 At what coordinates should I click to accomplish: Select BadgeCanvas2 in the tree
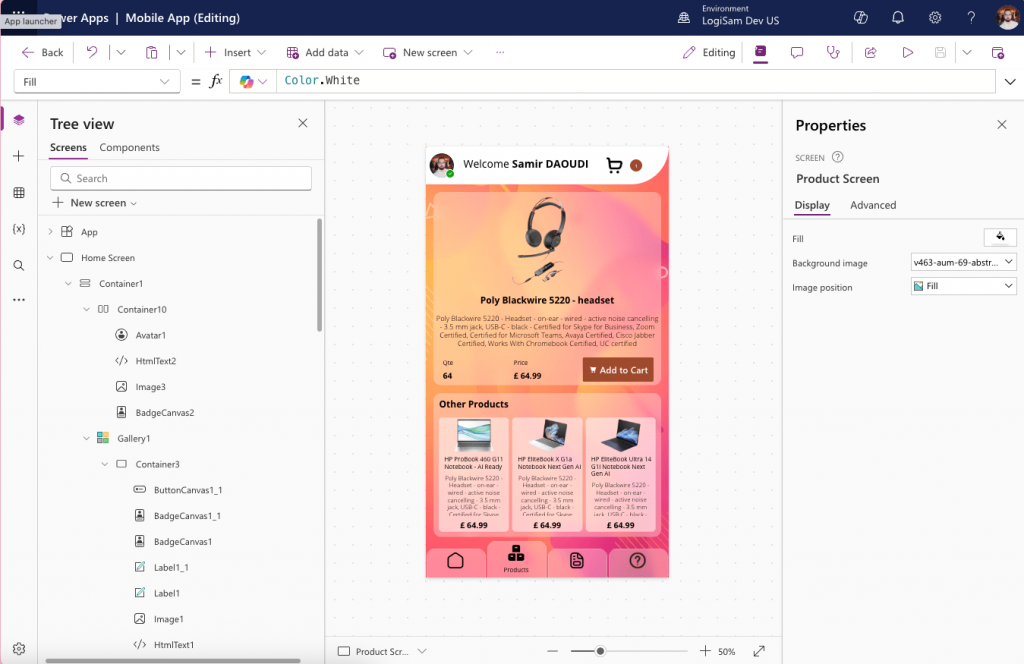(165, 413)
